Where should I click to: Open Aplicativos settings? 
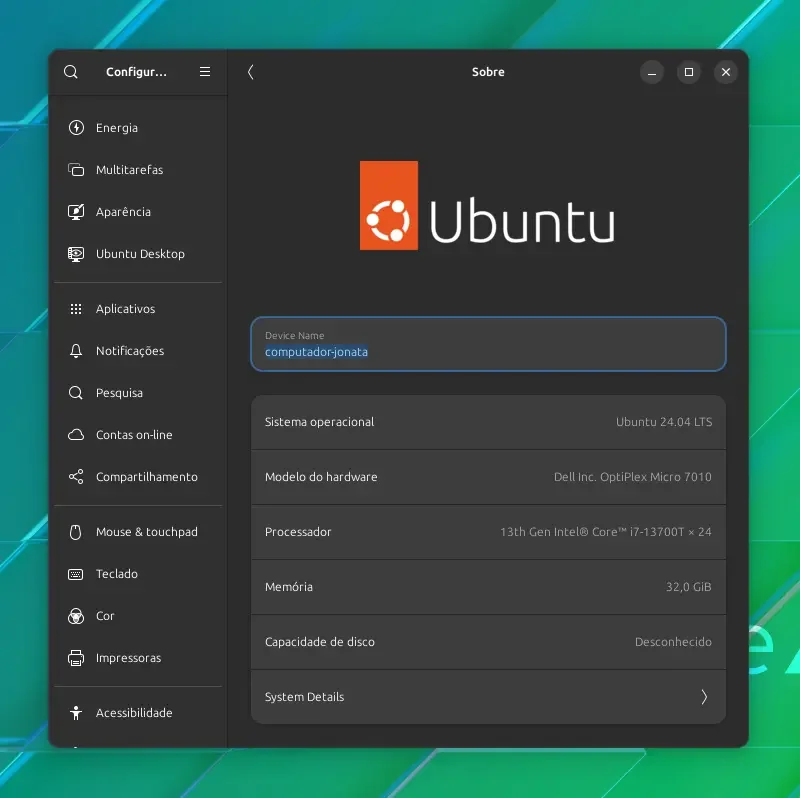point(138,309)
